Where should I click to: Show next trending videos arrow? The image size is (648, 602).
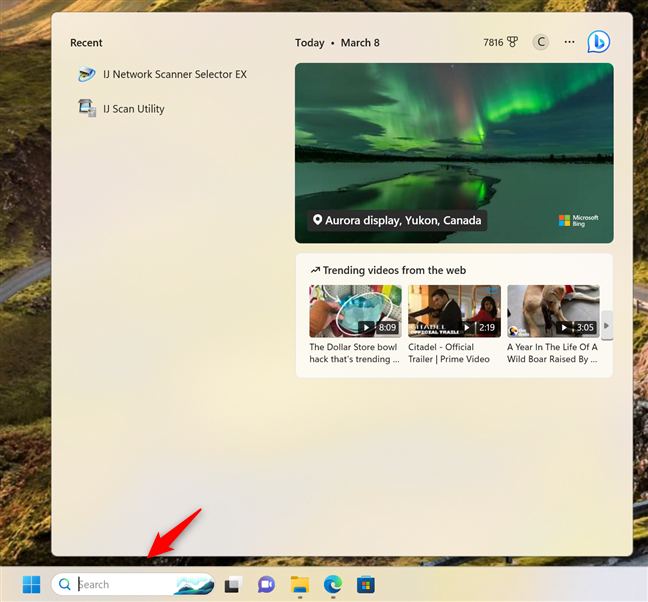click(x=606, y=326)
